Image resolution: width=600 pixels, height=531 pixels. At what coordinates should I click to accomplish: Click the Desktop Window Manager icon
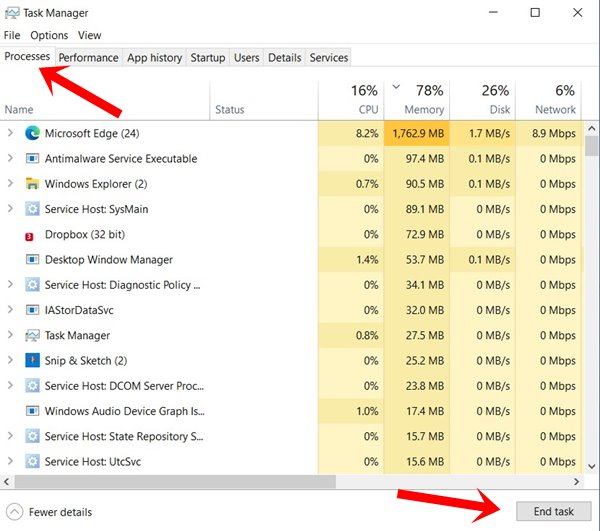33,259
